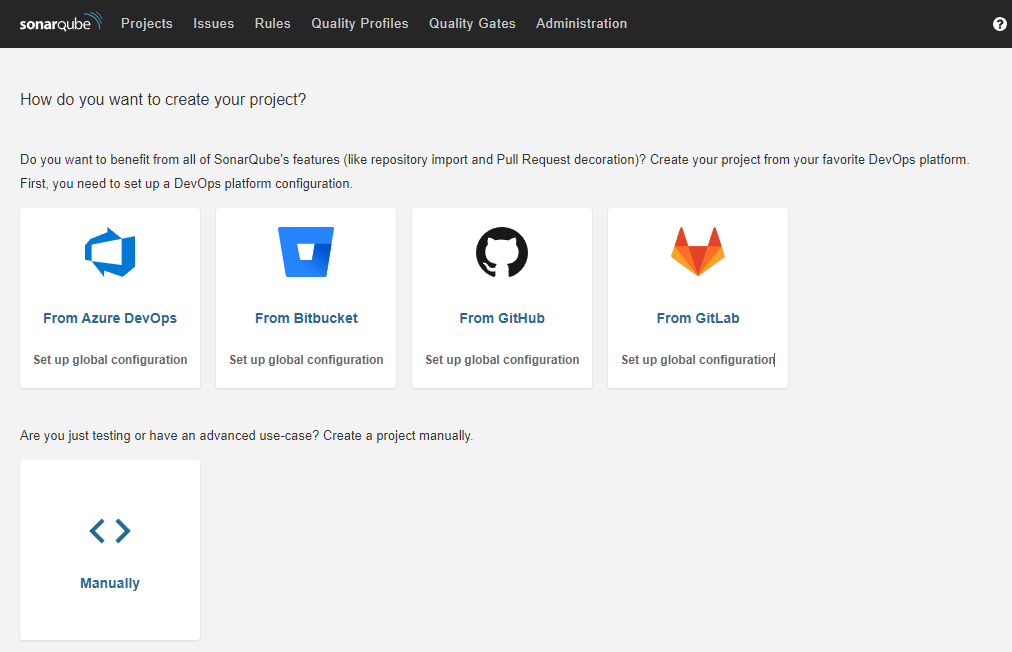
Task: Set up global configuration for Bitbucket
Action: (x=306, y=360)
